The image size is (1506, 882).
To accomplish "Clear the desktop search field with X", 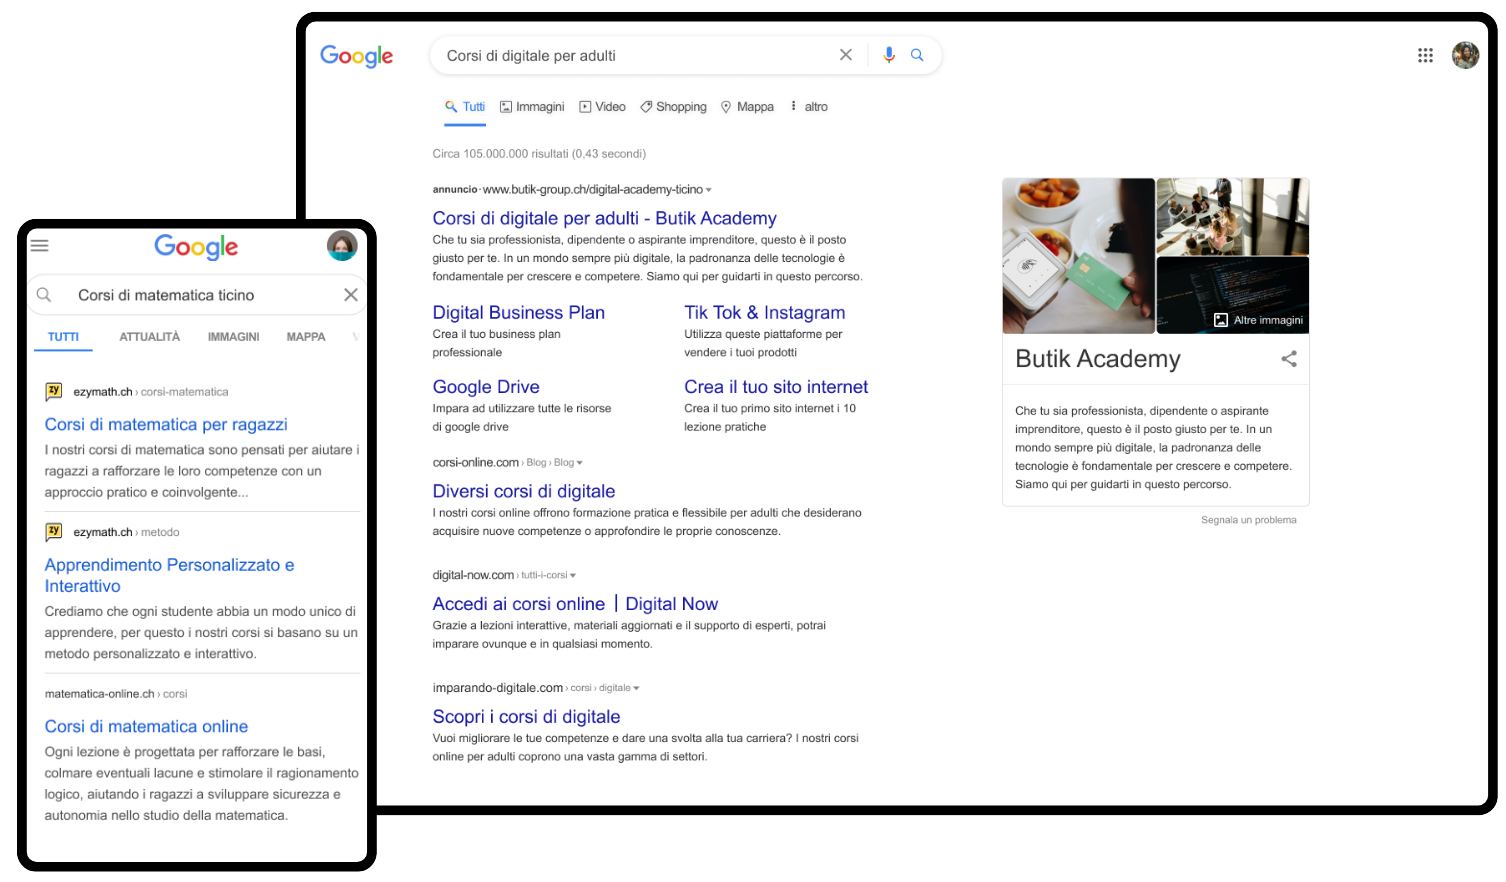I will (x=846, y=55).
